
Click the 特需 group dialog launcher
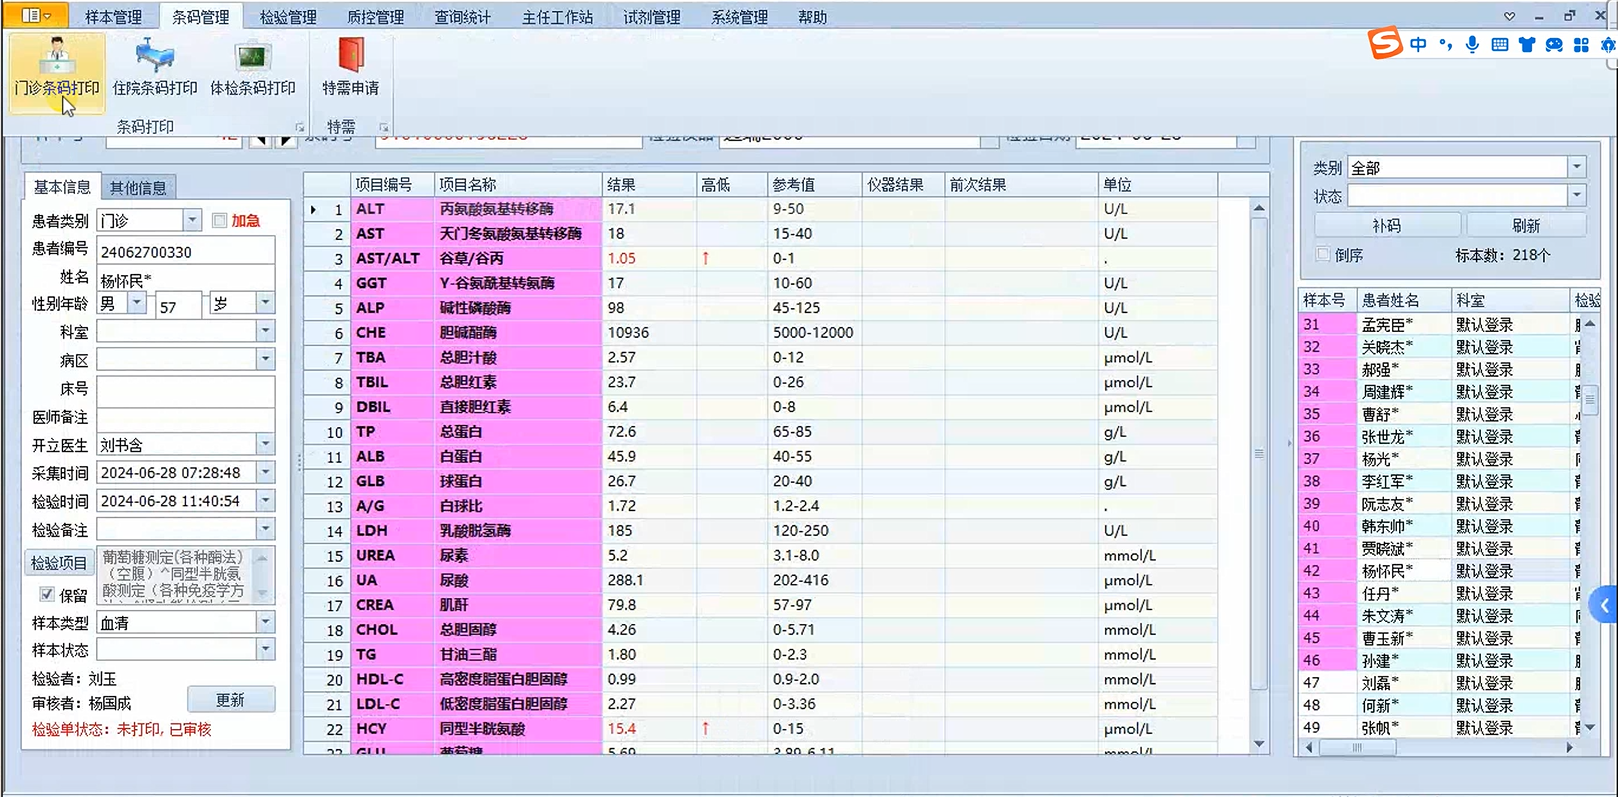(384, 127)
